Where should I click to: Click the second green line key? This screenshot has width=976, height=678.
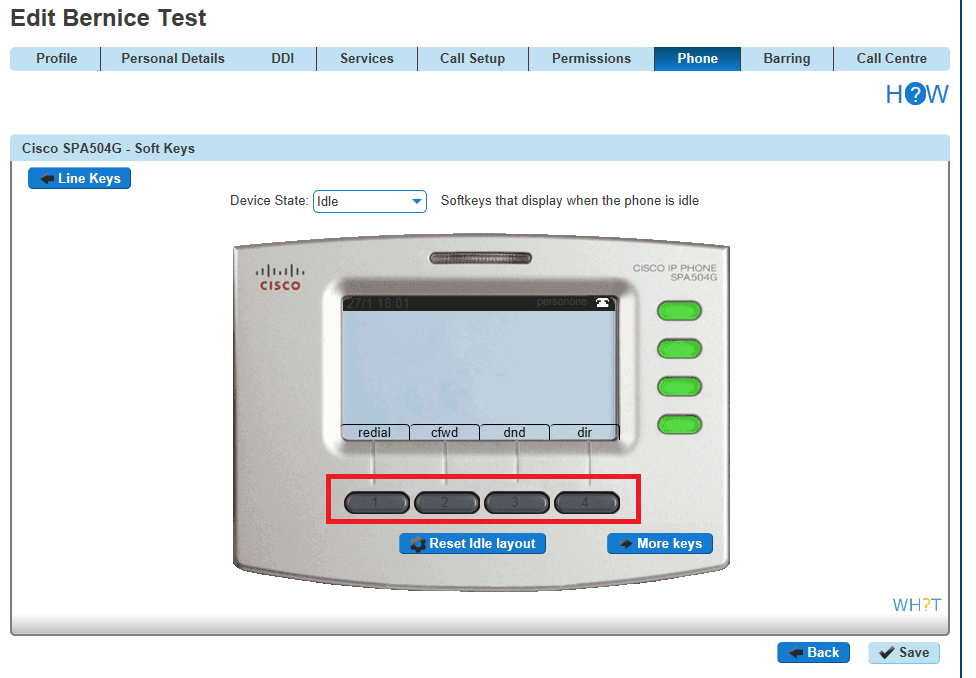point(680,349)
